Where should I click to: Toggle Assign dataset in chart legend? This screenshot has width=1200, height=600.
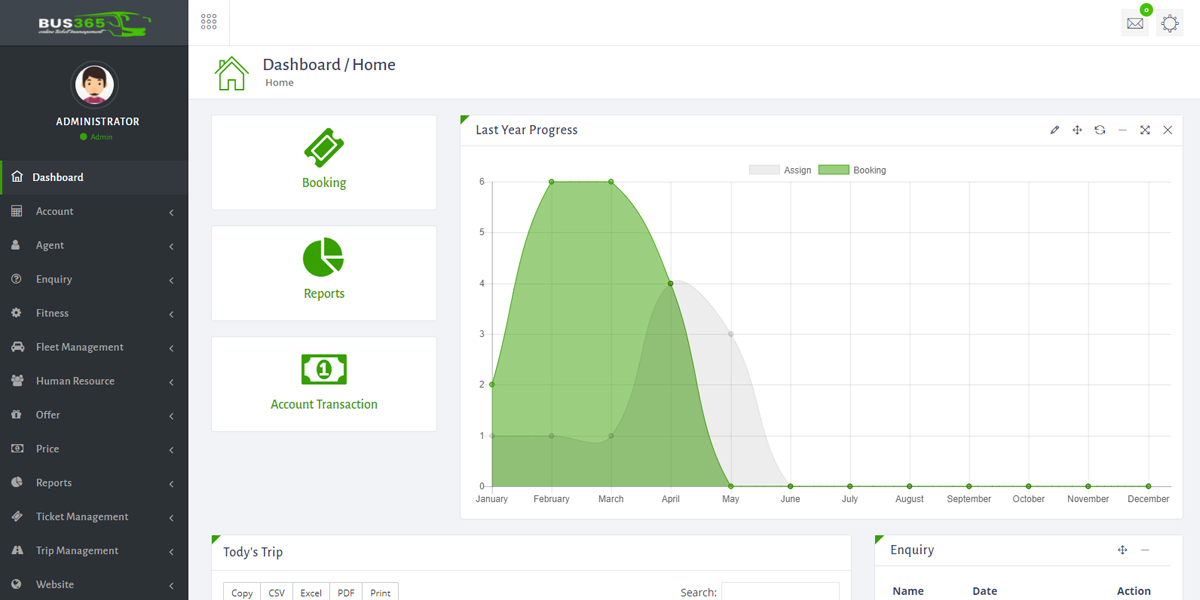tap(781, 170)
